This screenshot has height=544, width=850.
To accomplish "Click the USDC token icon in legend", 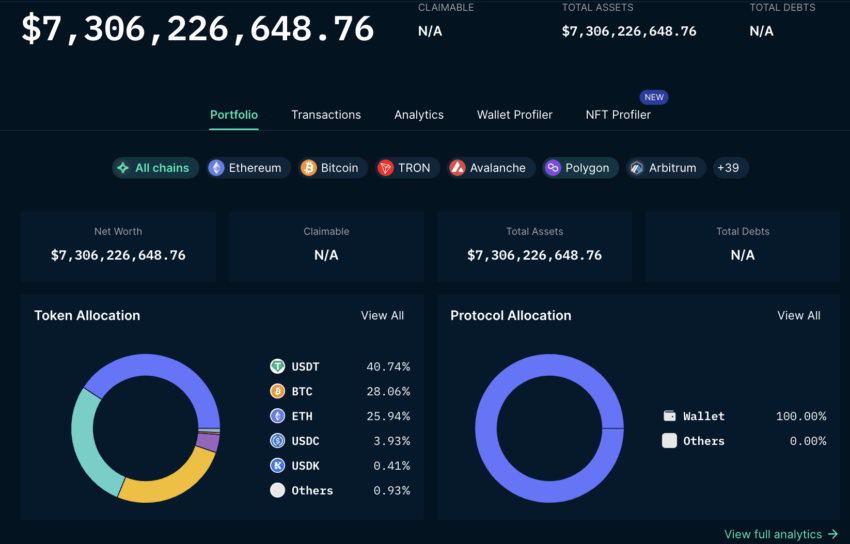I will [277, 441].
